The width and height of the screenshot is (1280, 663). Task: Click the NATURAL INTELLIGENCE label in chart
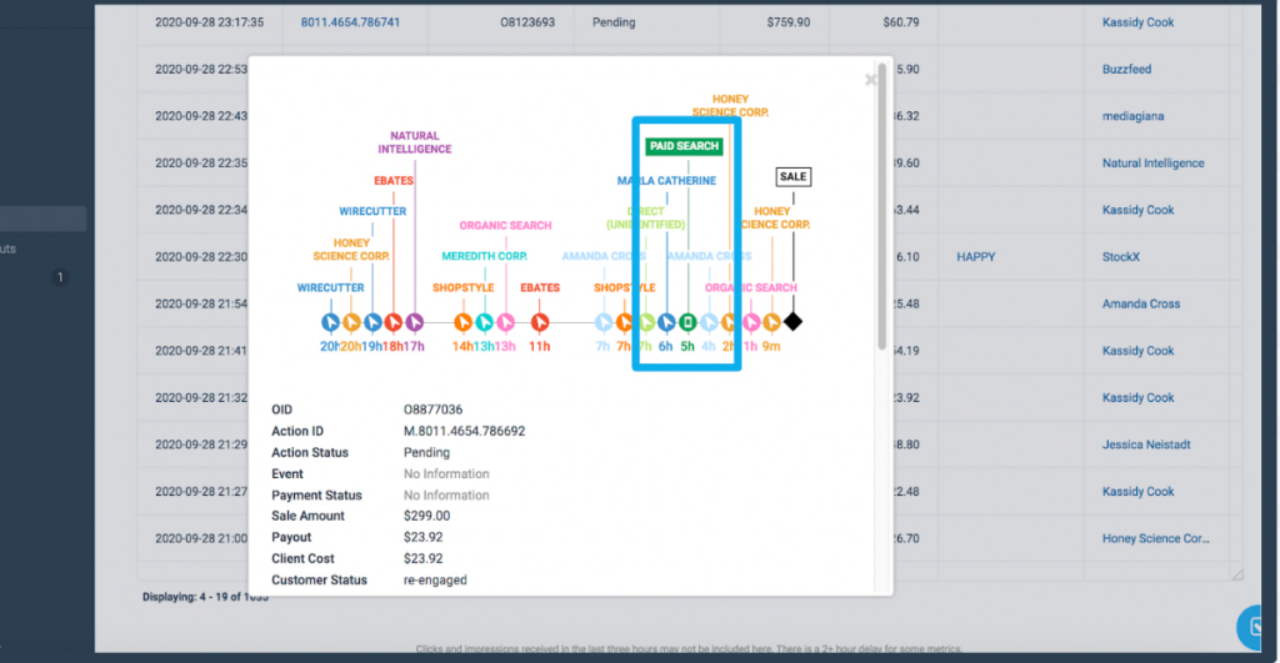[415, 142]
